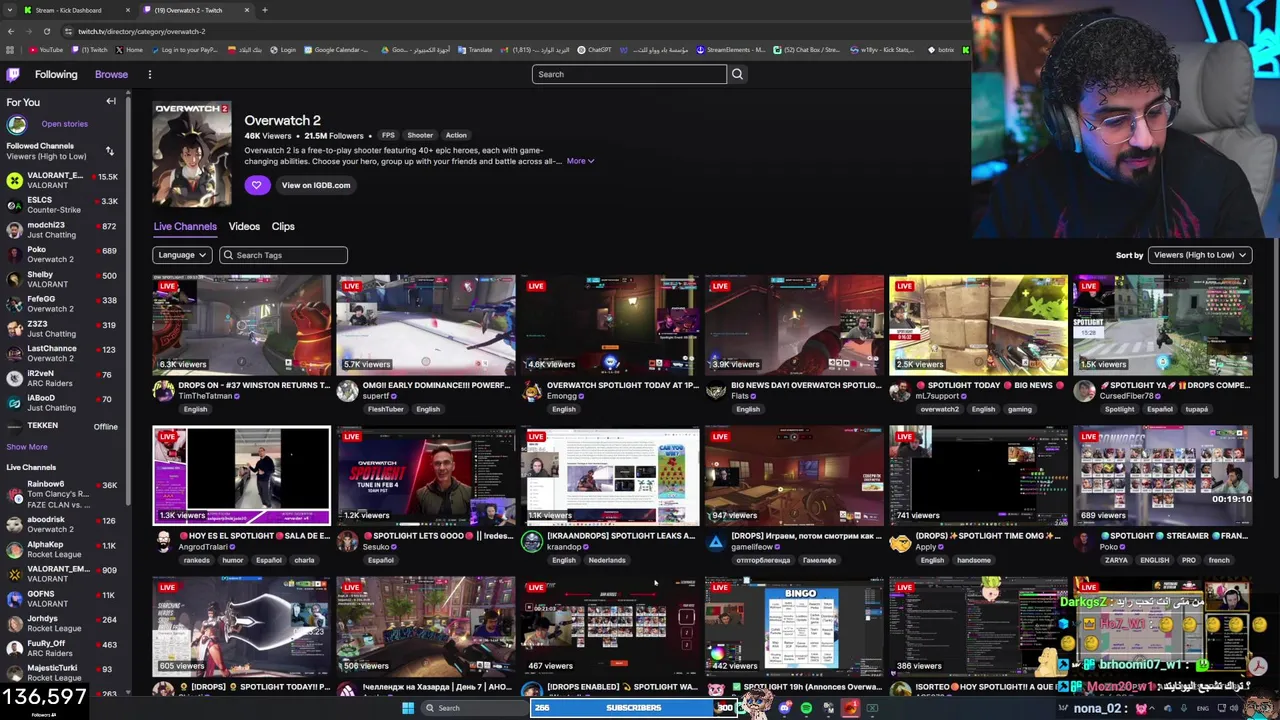The width and height of the screenshot is (1280, 720).
Task: Click the Windows Start button
Action: pyautogui.click(x=408, y=708)
